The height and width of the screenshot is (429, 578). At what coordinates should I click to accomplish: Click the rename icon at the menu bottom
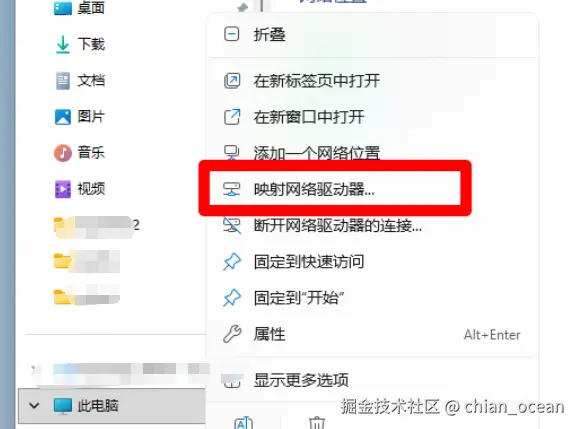(243, 422)
